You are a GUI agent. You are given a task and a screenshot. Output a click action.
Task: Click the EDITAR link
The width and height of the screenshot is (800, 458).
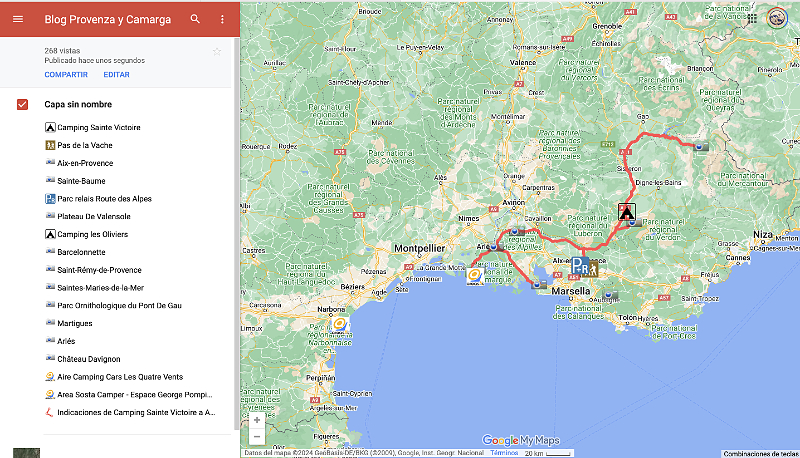116,74
